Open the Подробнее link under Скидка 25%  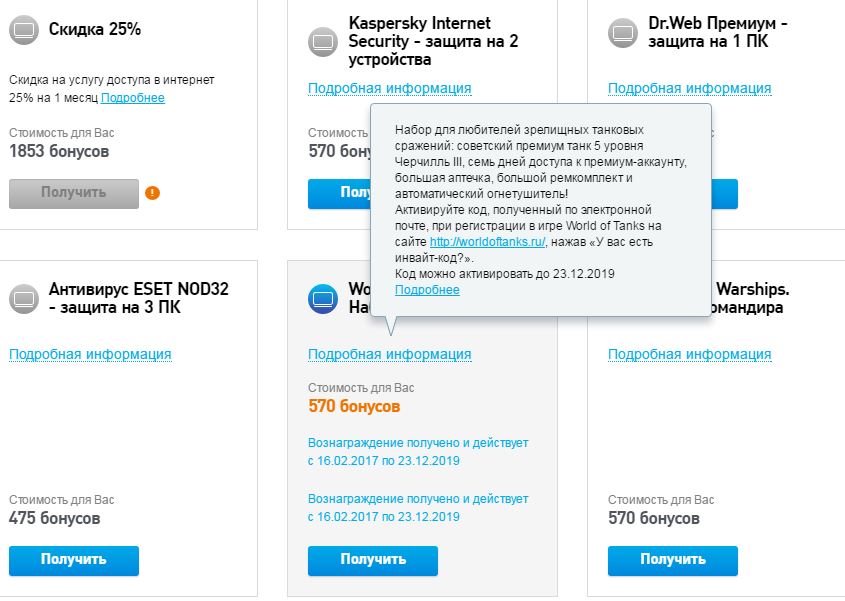[x=133, y=98]
